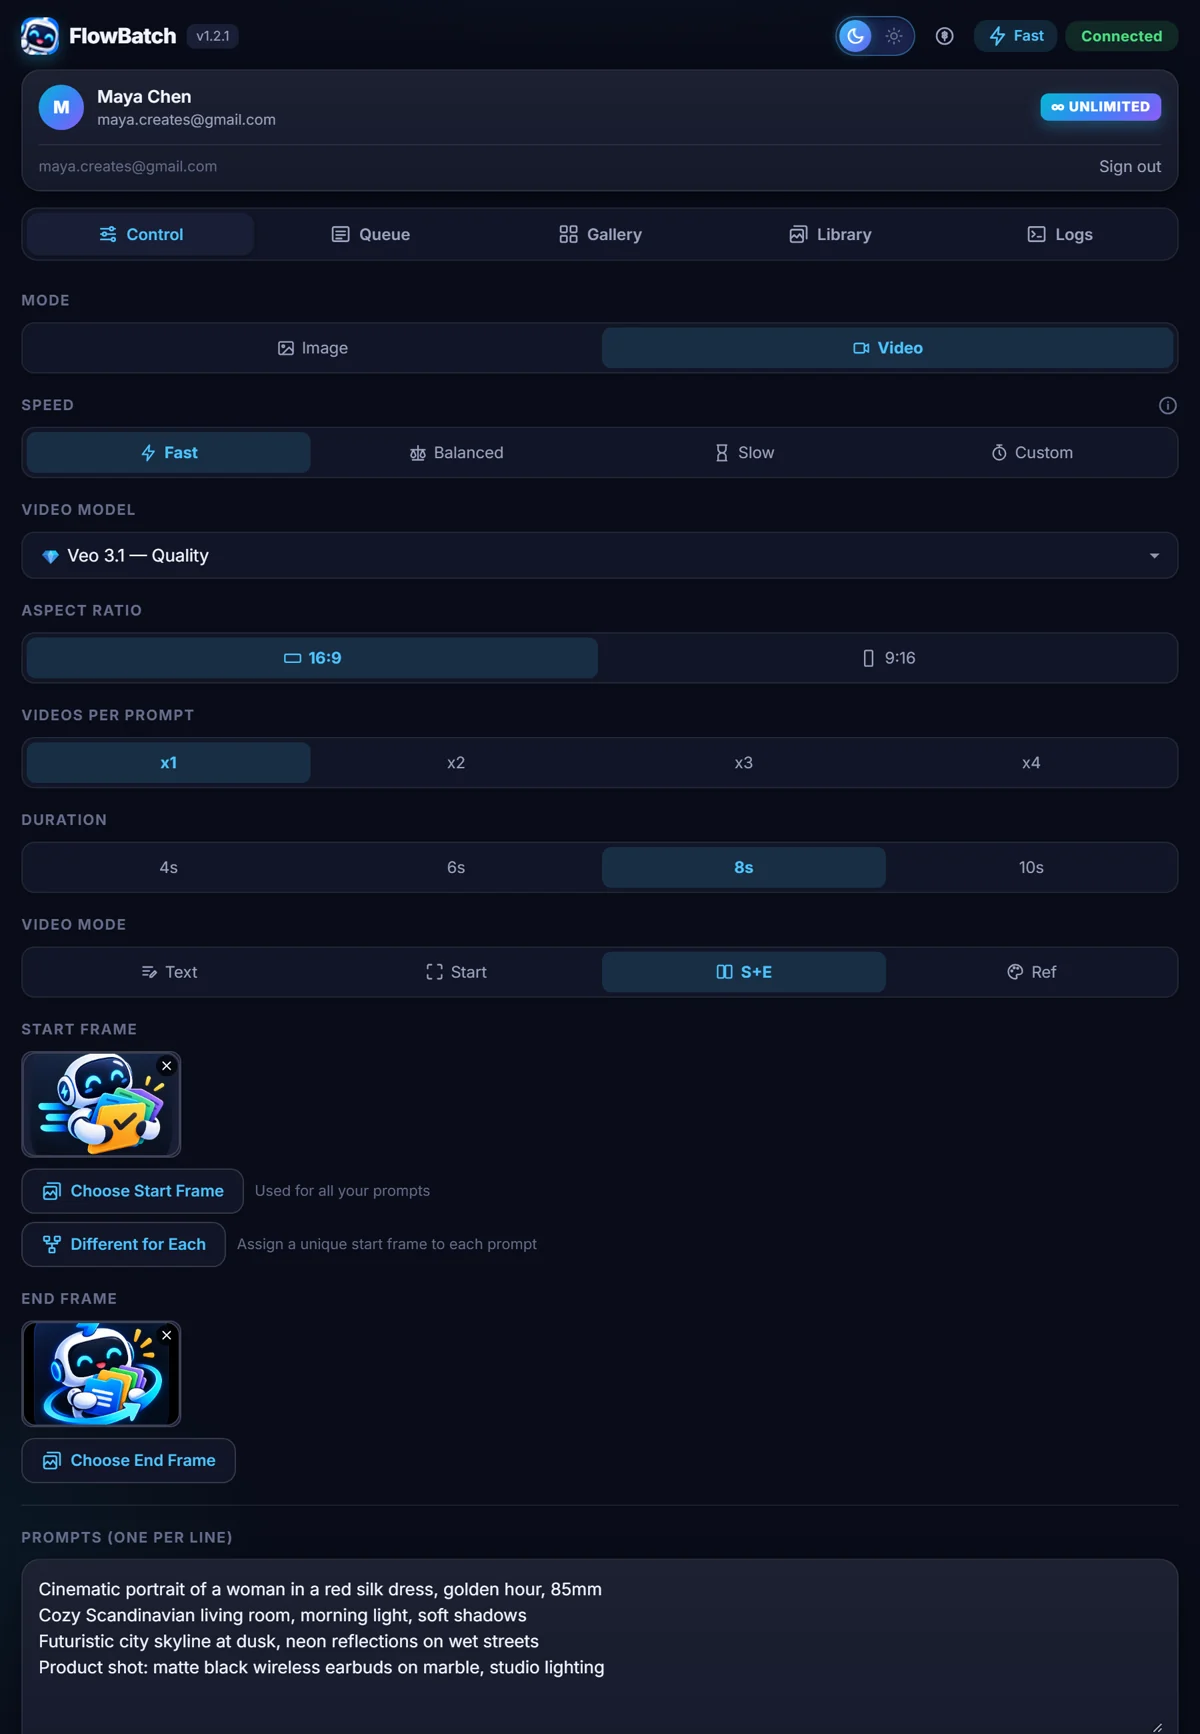The image size is (1200, 1734).
Task: Switch to light theme sun icon
Action: pos(894,36)
